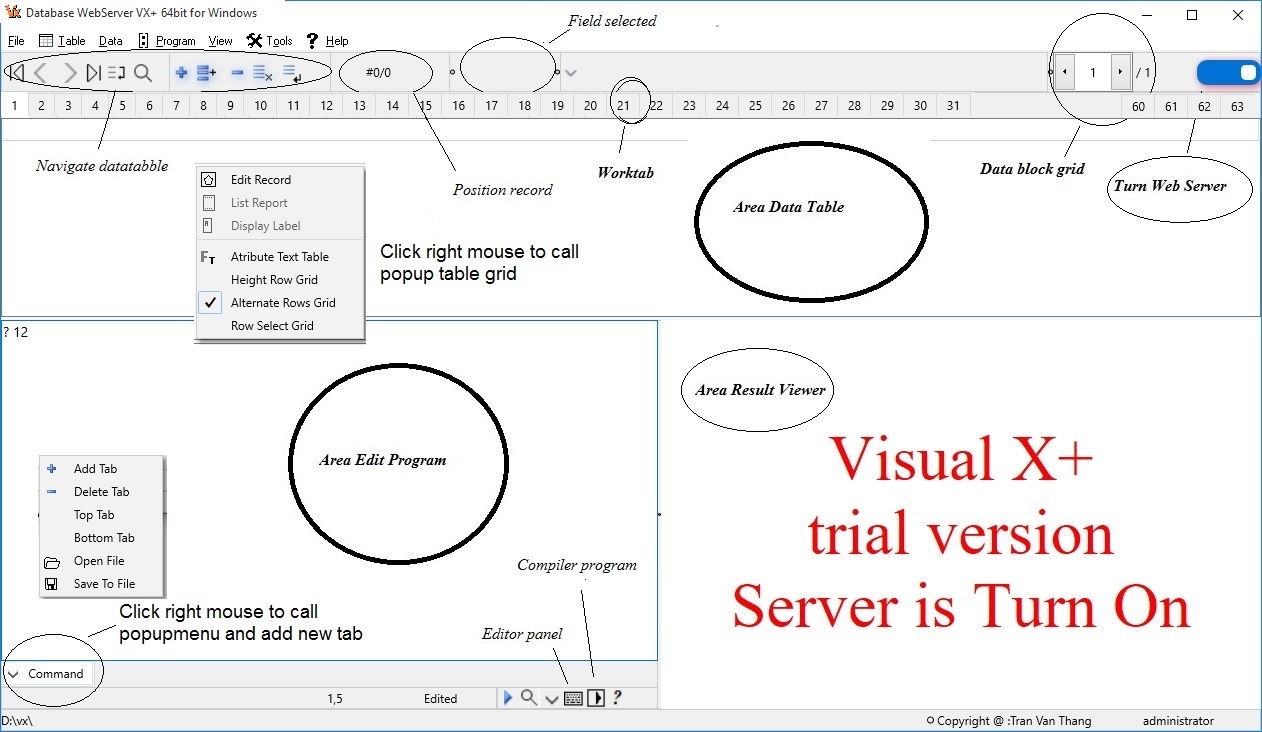This screenshot has height=732, width=1262.
Task: Click the compiler program icon
Action: pyautogui.click(x=596, y=698)
